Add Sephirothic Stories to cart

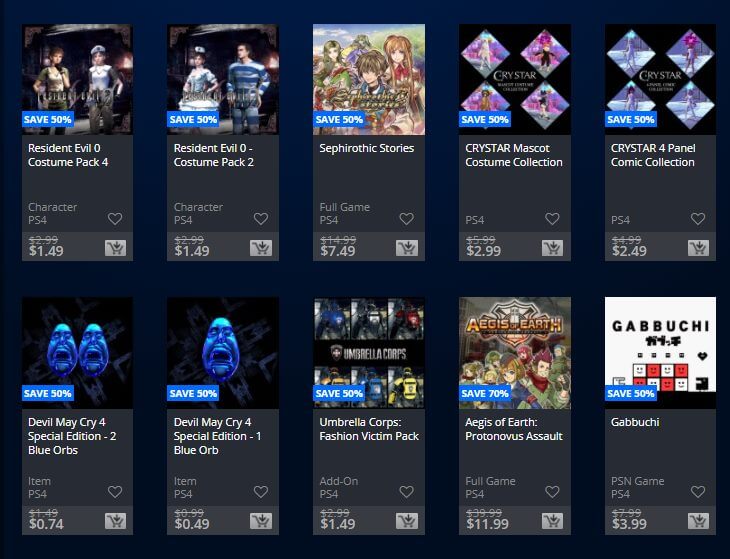click(x=406, y=248)
